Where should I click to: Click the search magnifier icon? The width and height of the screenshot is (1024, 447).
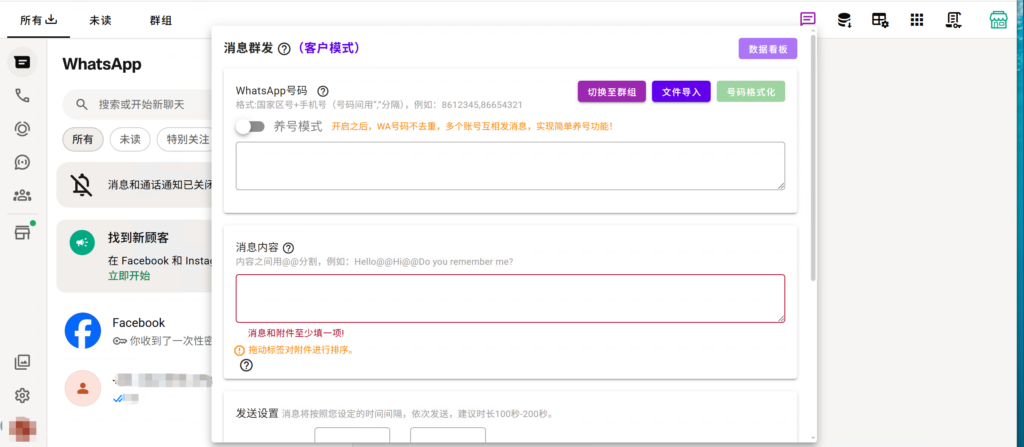[82, 104]
